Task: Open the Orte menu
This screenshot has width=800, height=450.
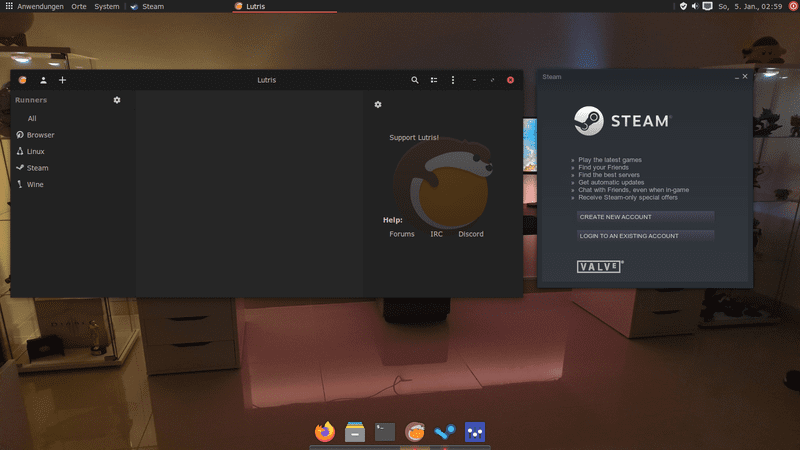Action: (79, 7)
